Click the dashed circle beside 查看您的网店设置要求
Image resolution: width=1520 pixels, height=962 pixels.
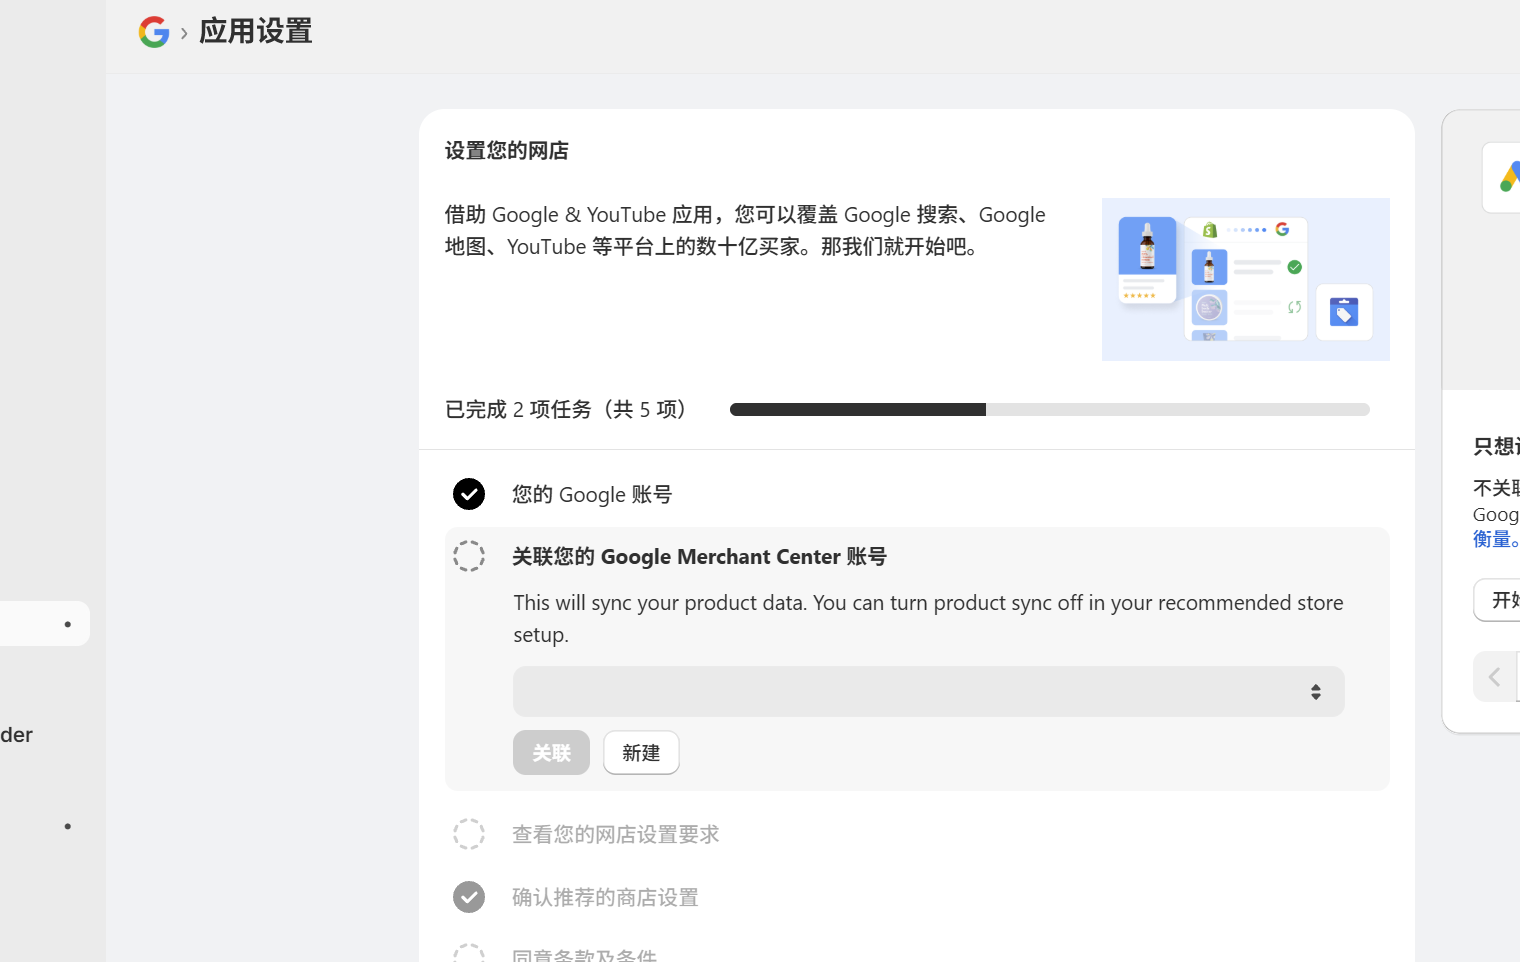click(469, 834)
